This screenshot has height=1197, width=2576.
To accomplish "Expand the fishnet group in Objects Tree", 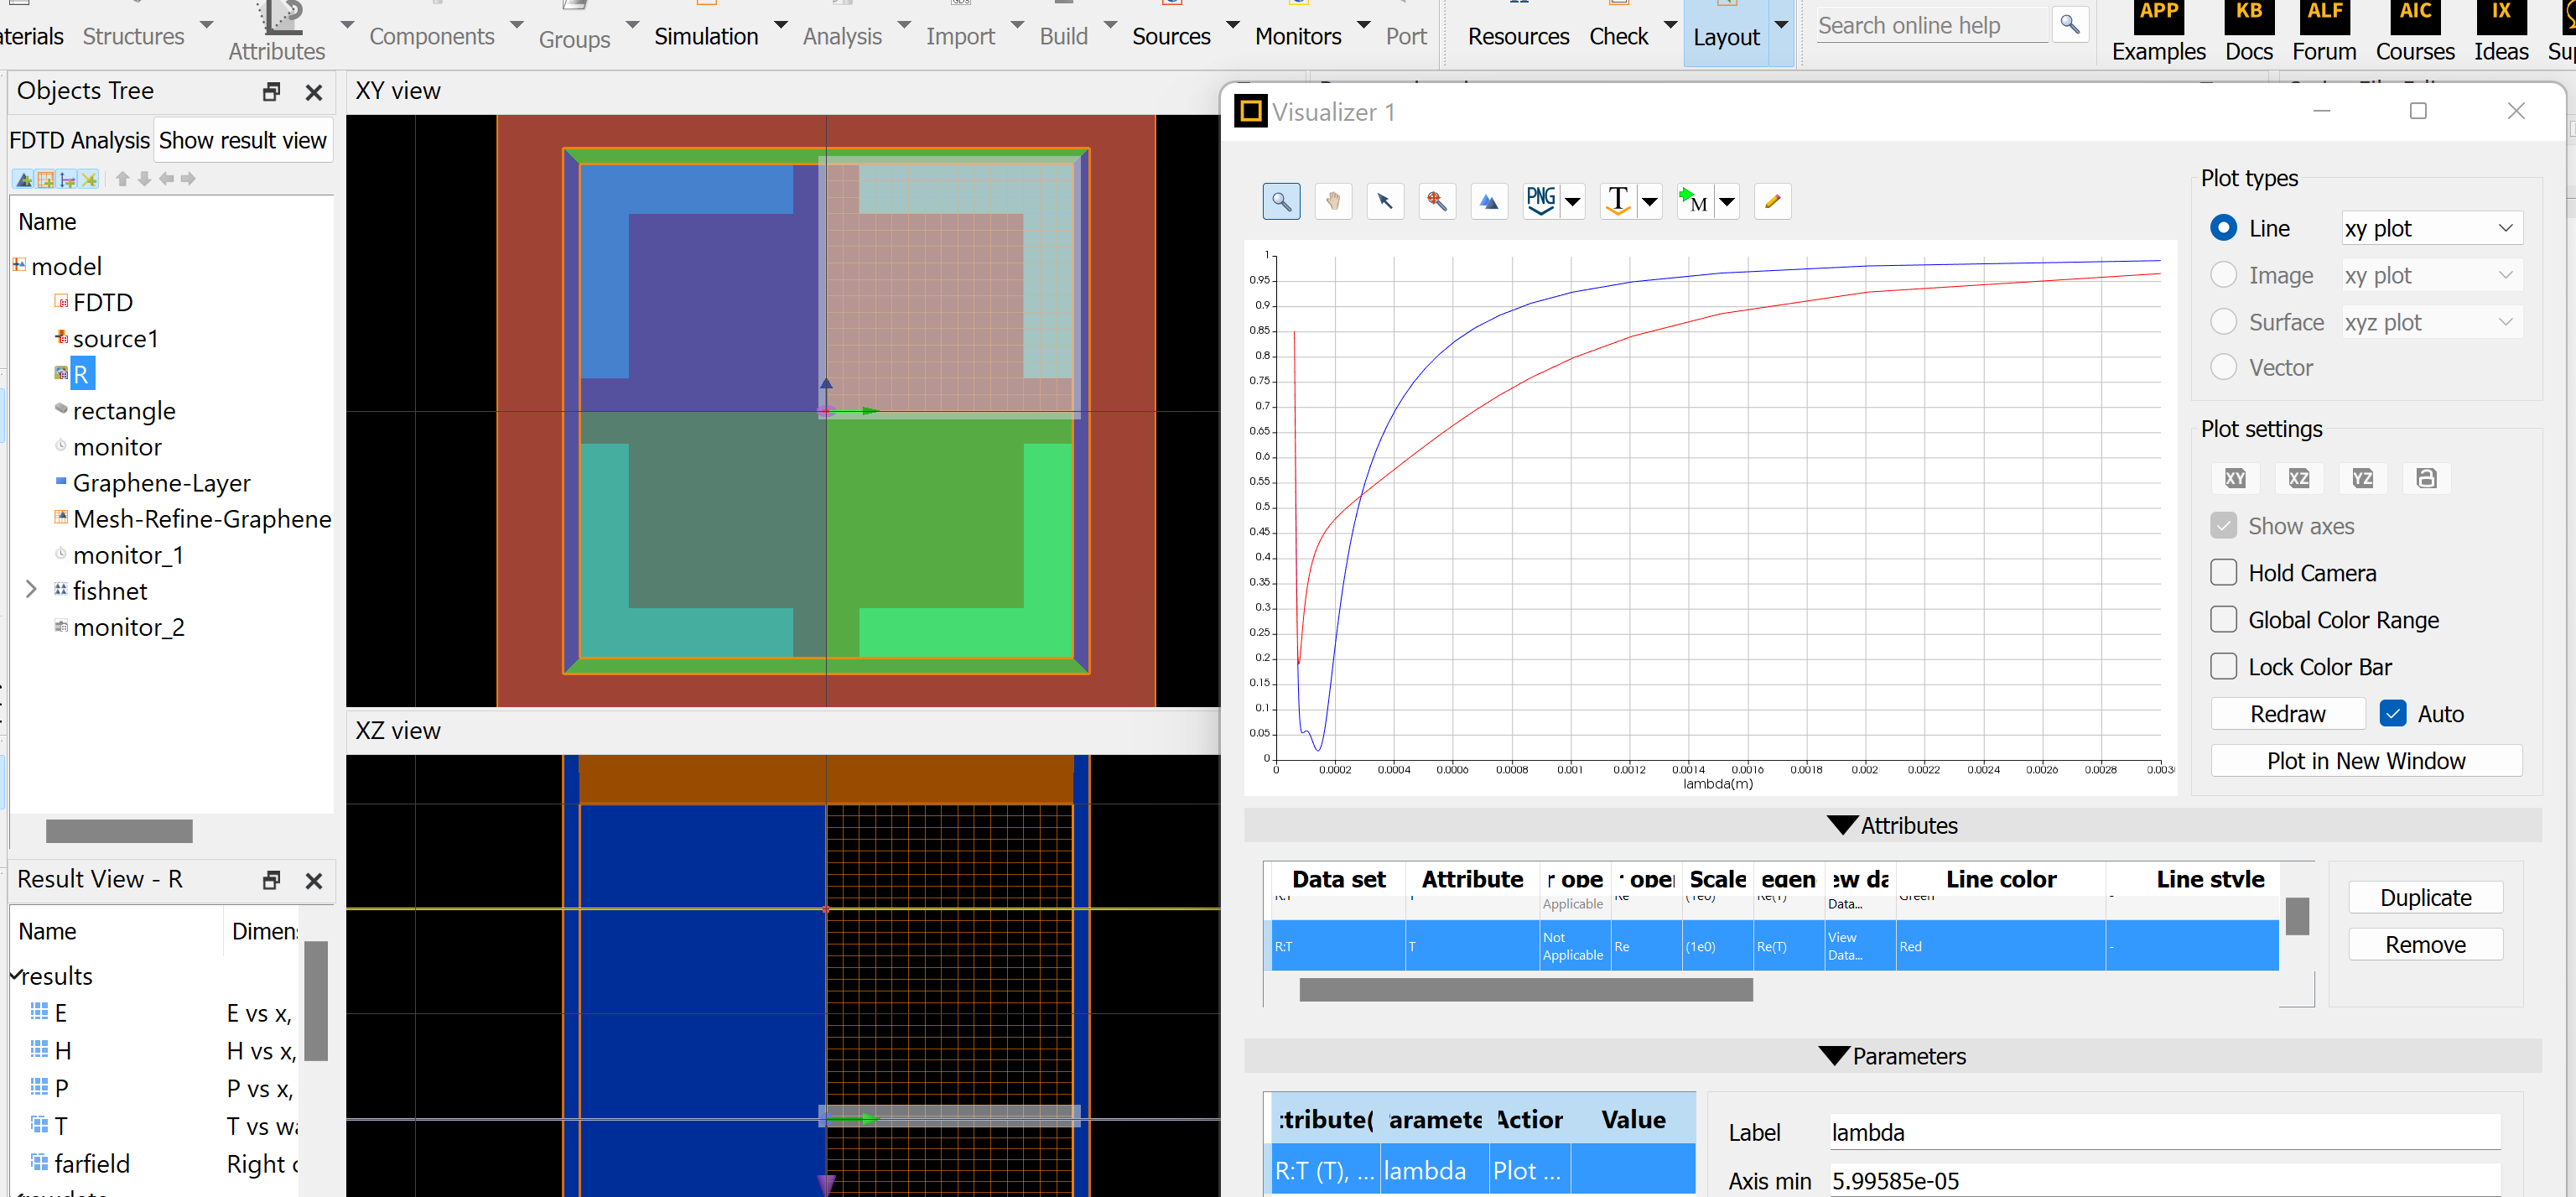I will coord(31,590).
